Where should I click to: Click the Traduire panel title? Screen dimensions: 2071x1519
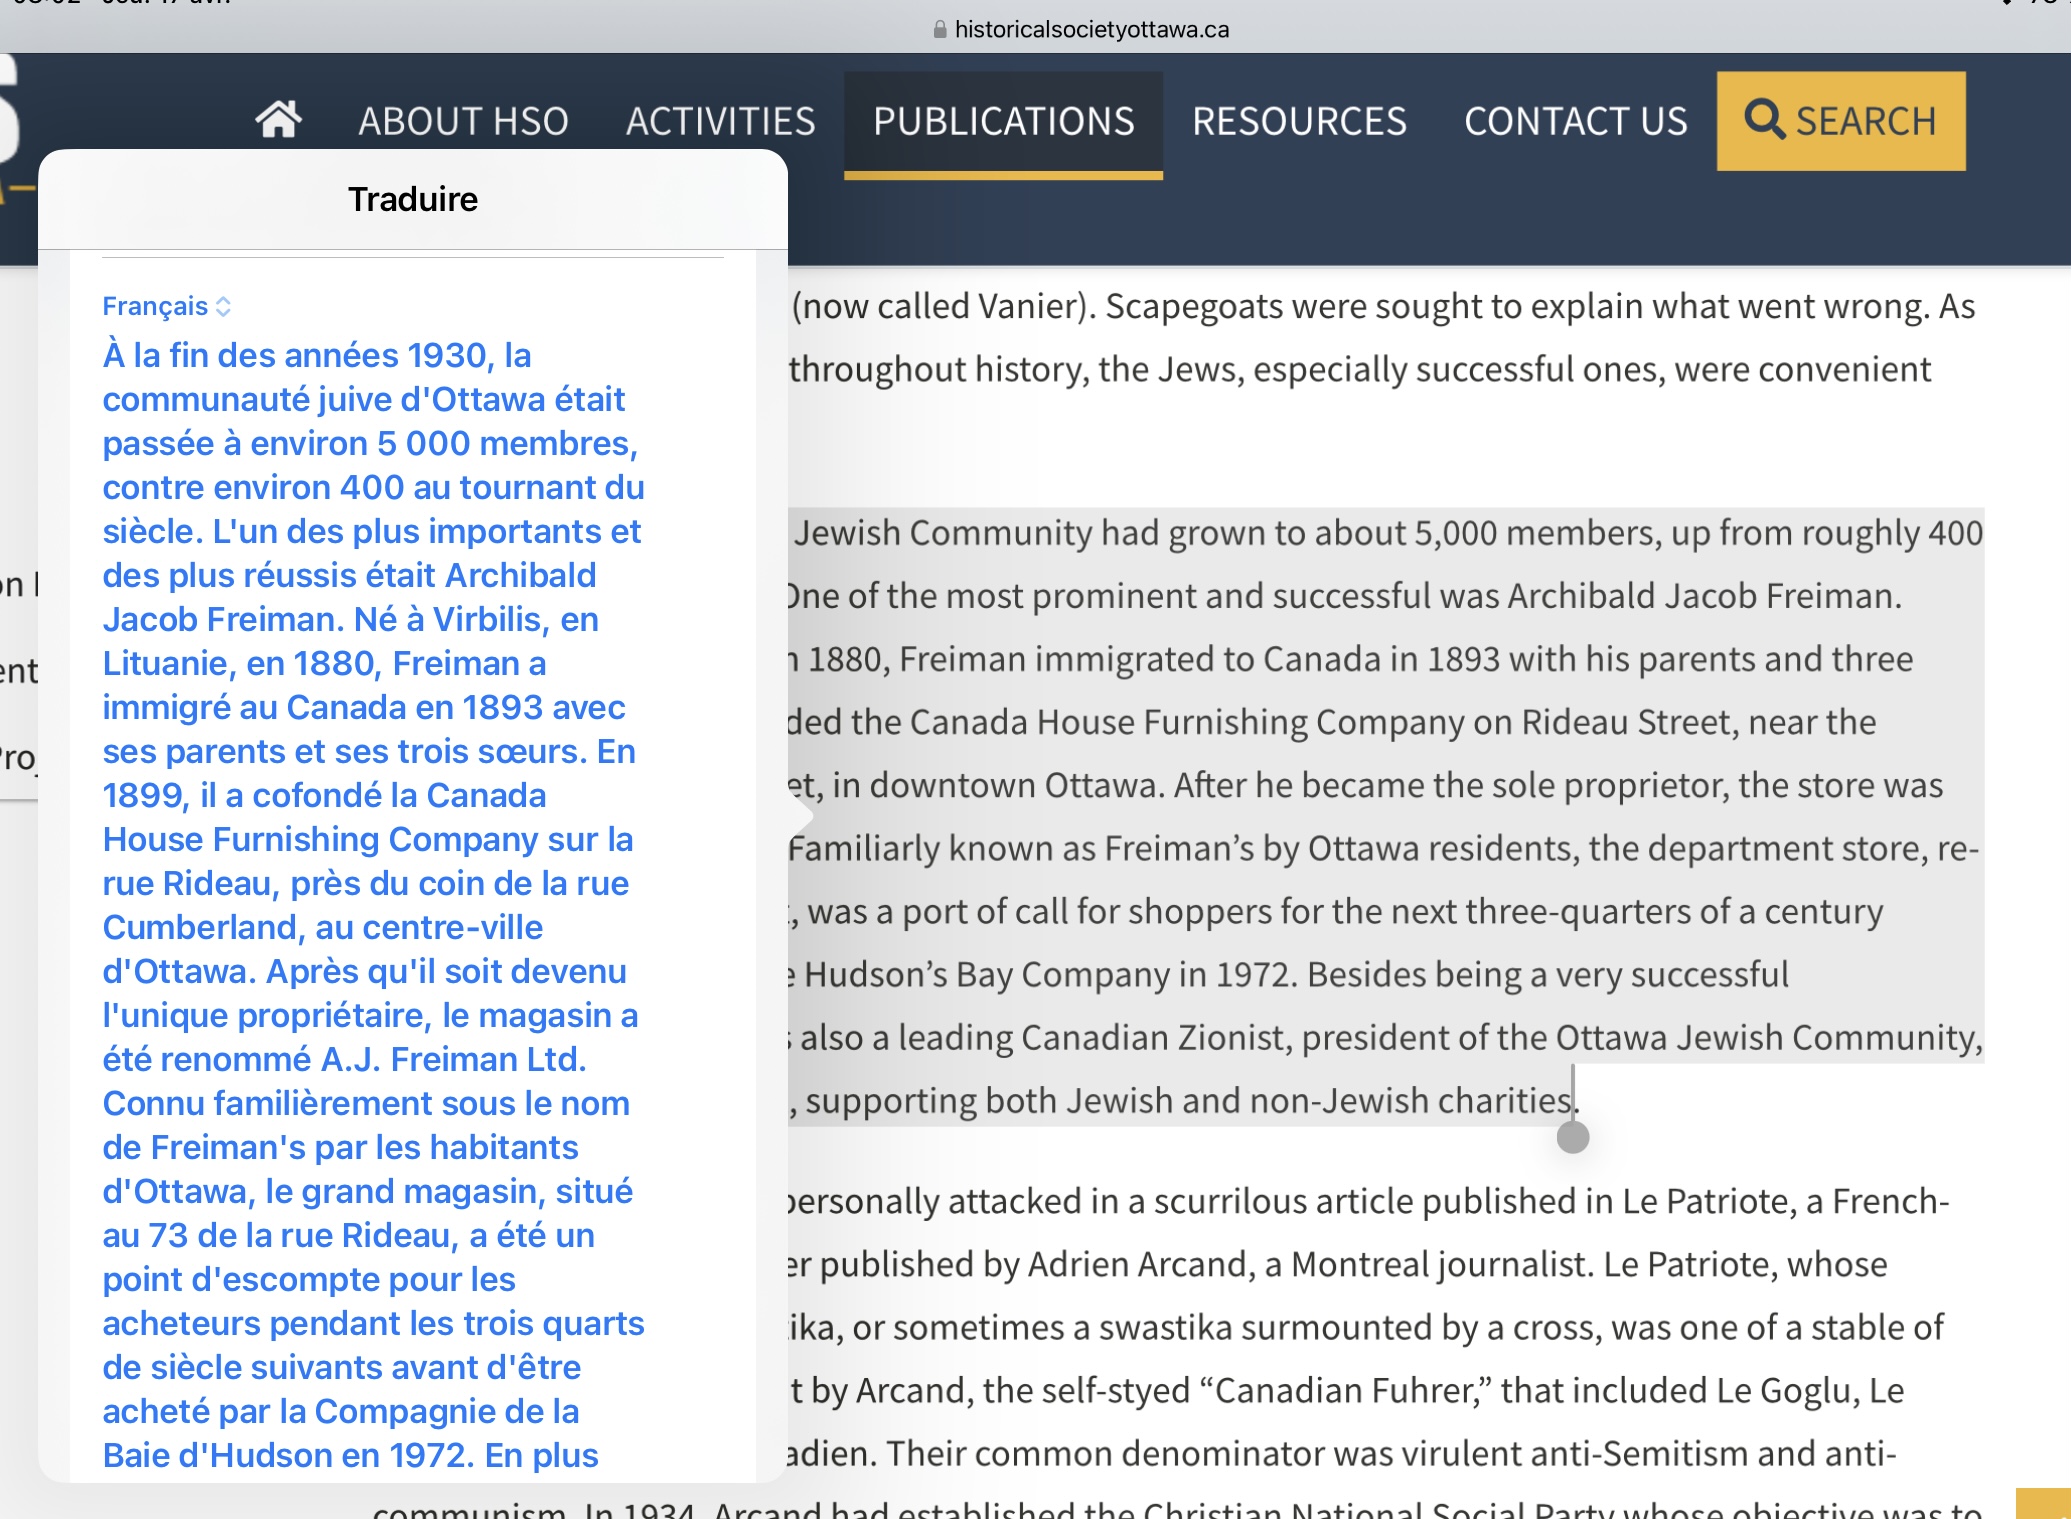click(x=413, y=199)
